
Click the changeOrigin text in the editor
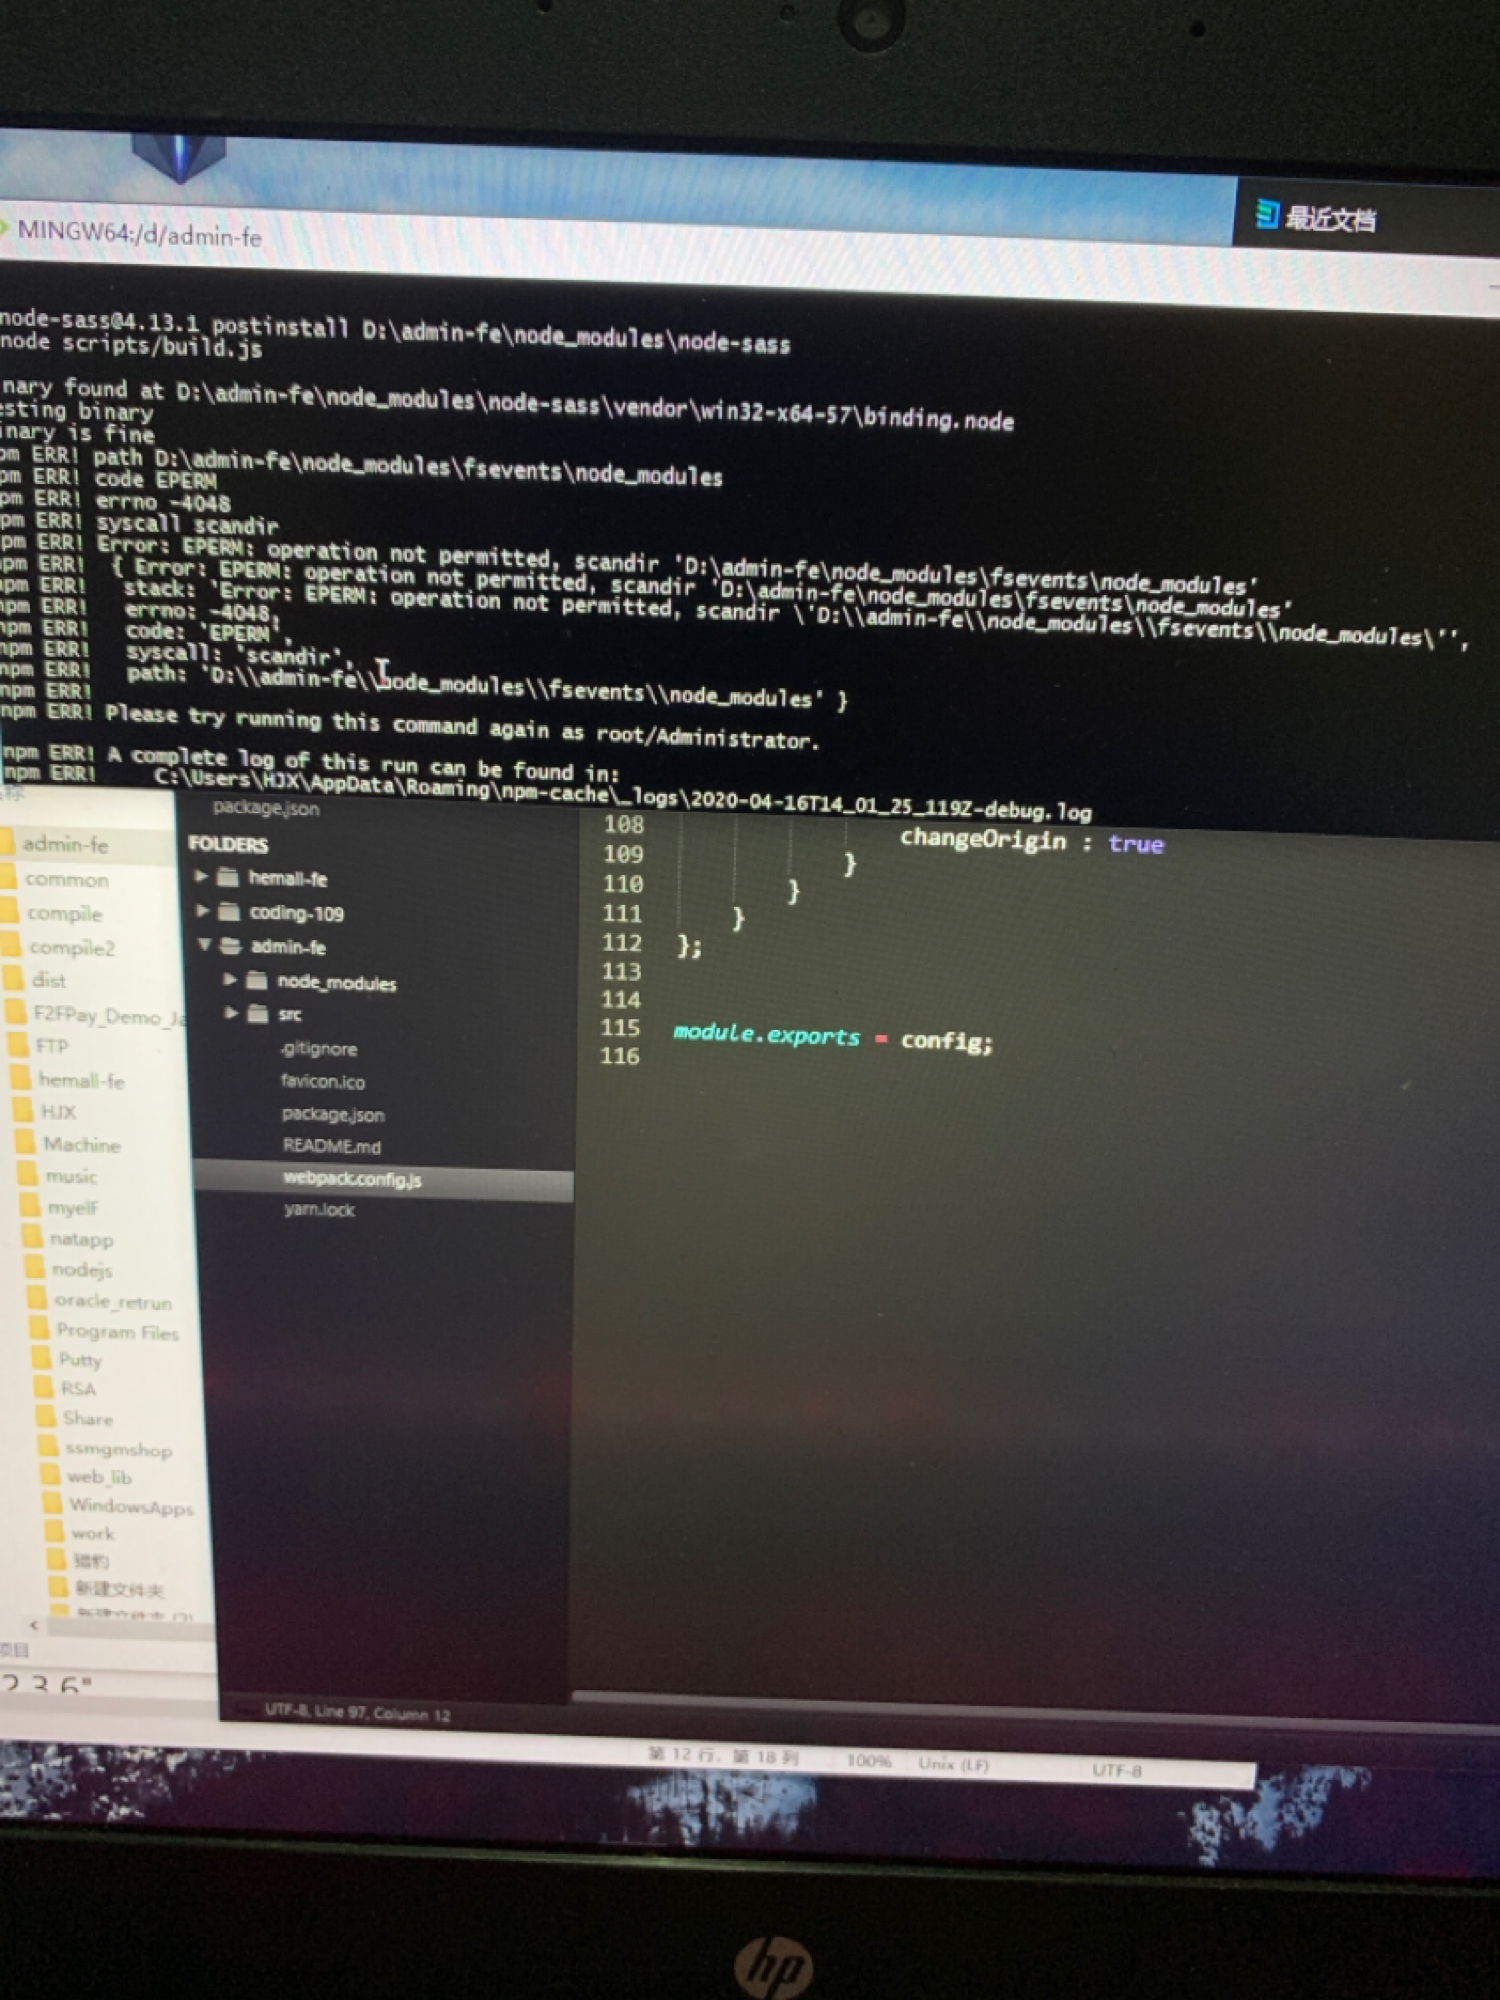pyautogui.click(x=983, y=838)
